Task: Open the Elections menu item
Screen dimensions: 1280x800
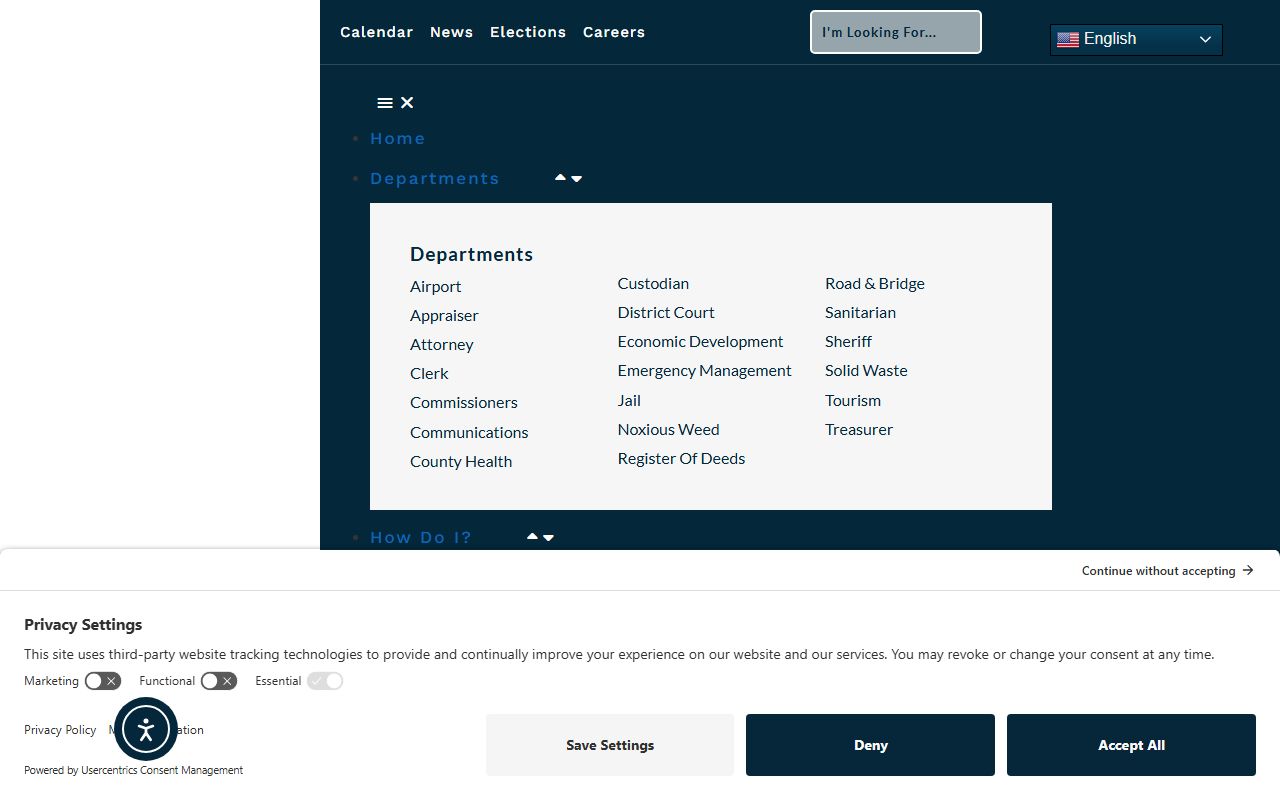Action: (x=528, y=32)
